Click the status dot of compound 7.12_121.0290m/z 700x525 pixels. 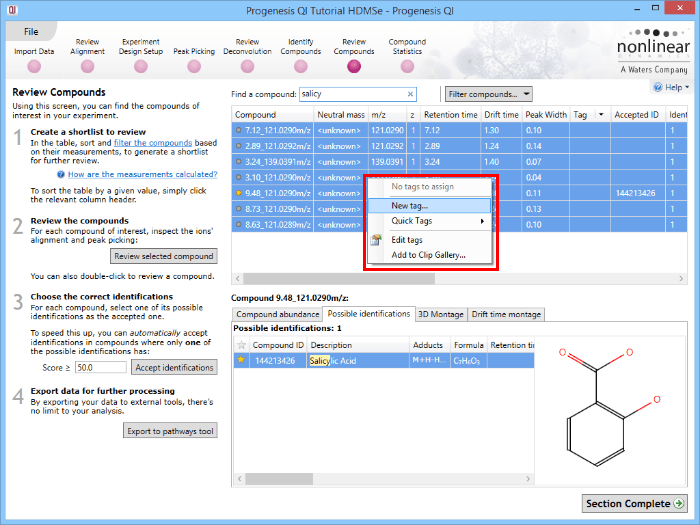click(238, 130)
